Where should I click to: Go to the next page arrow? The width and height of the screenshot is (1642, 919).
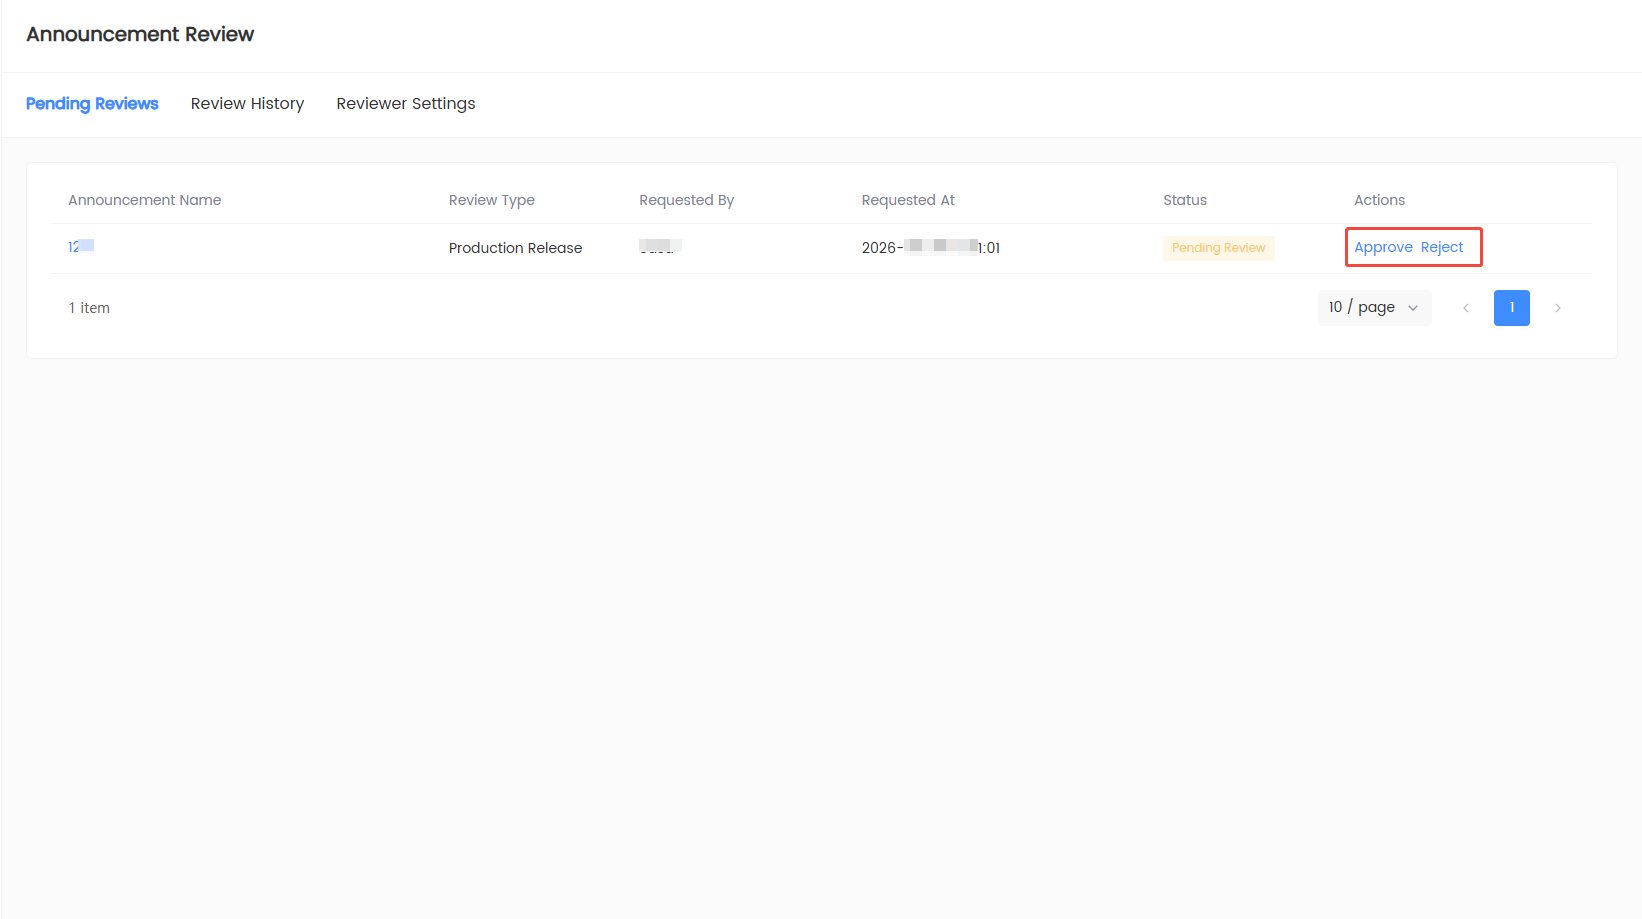(1558, 308)
